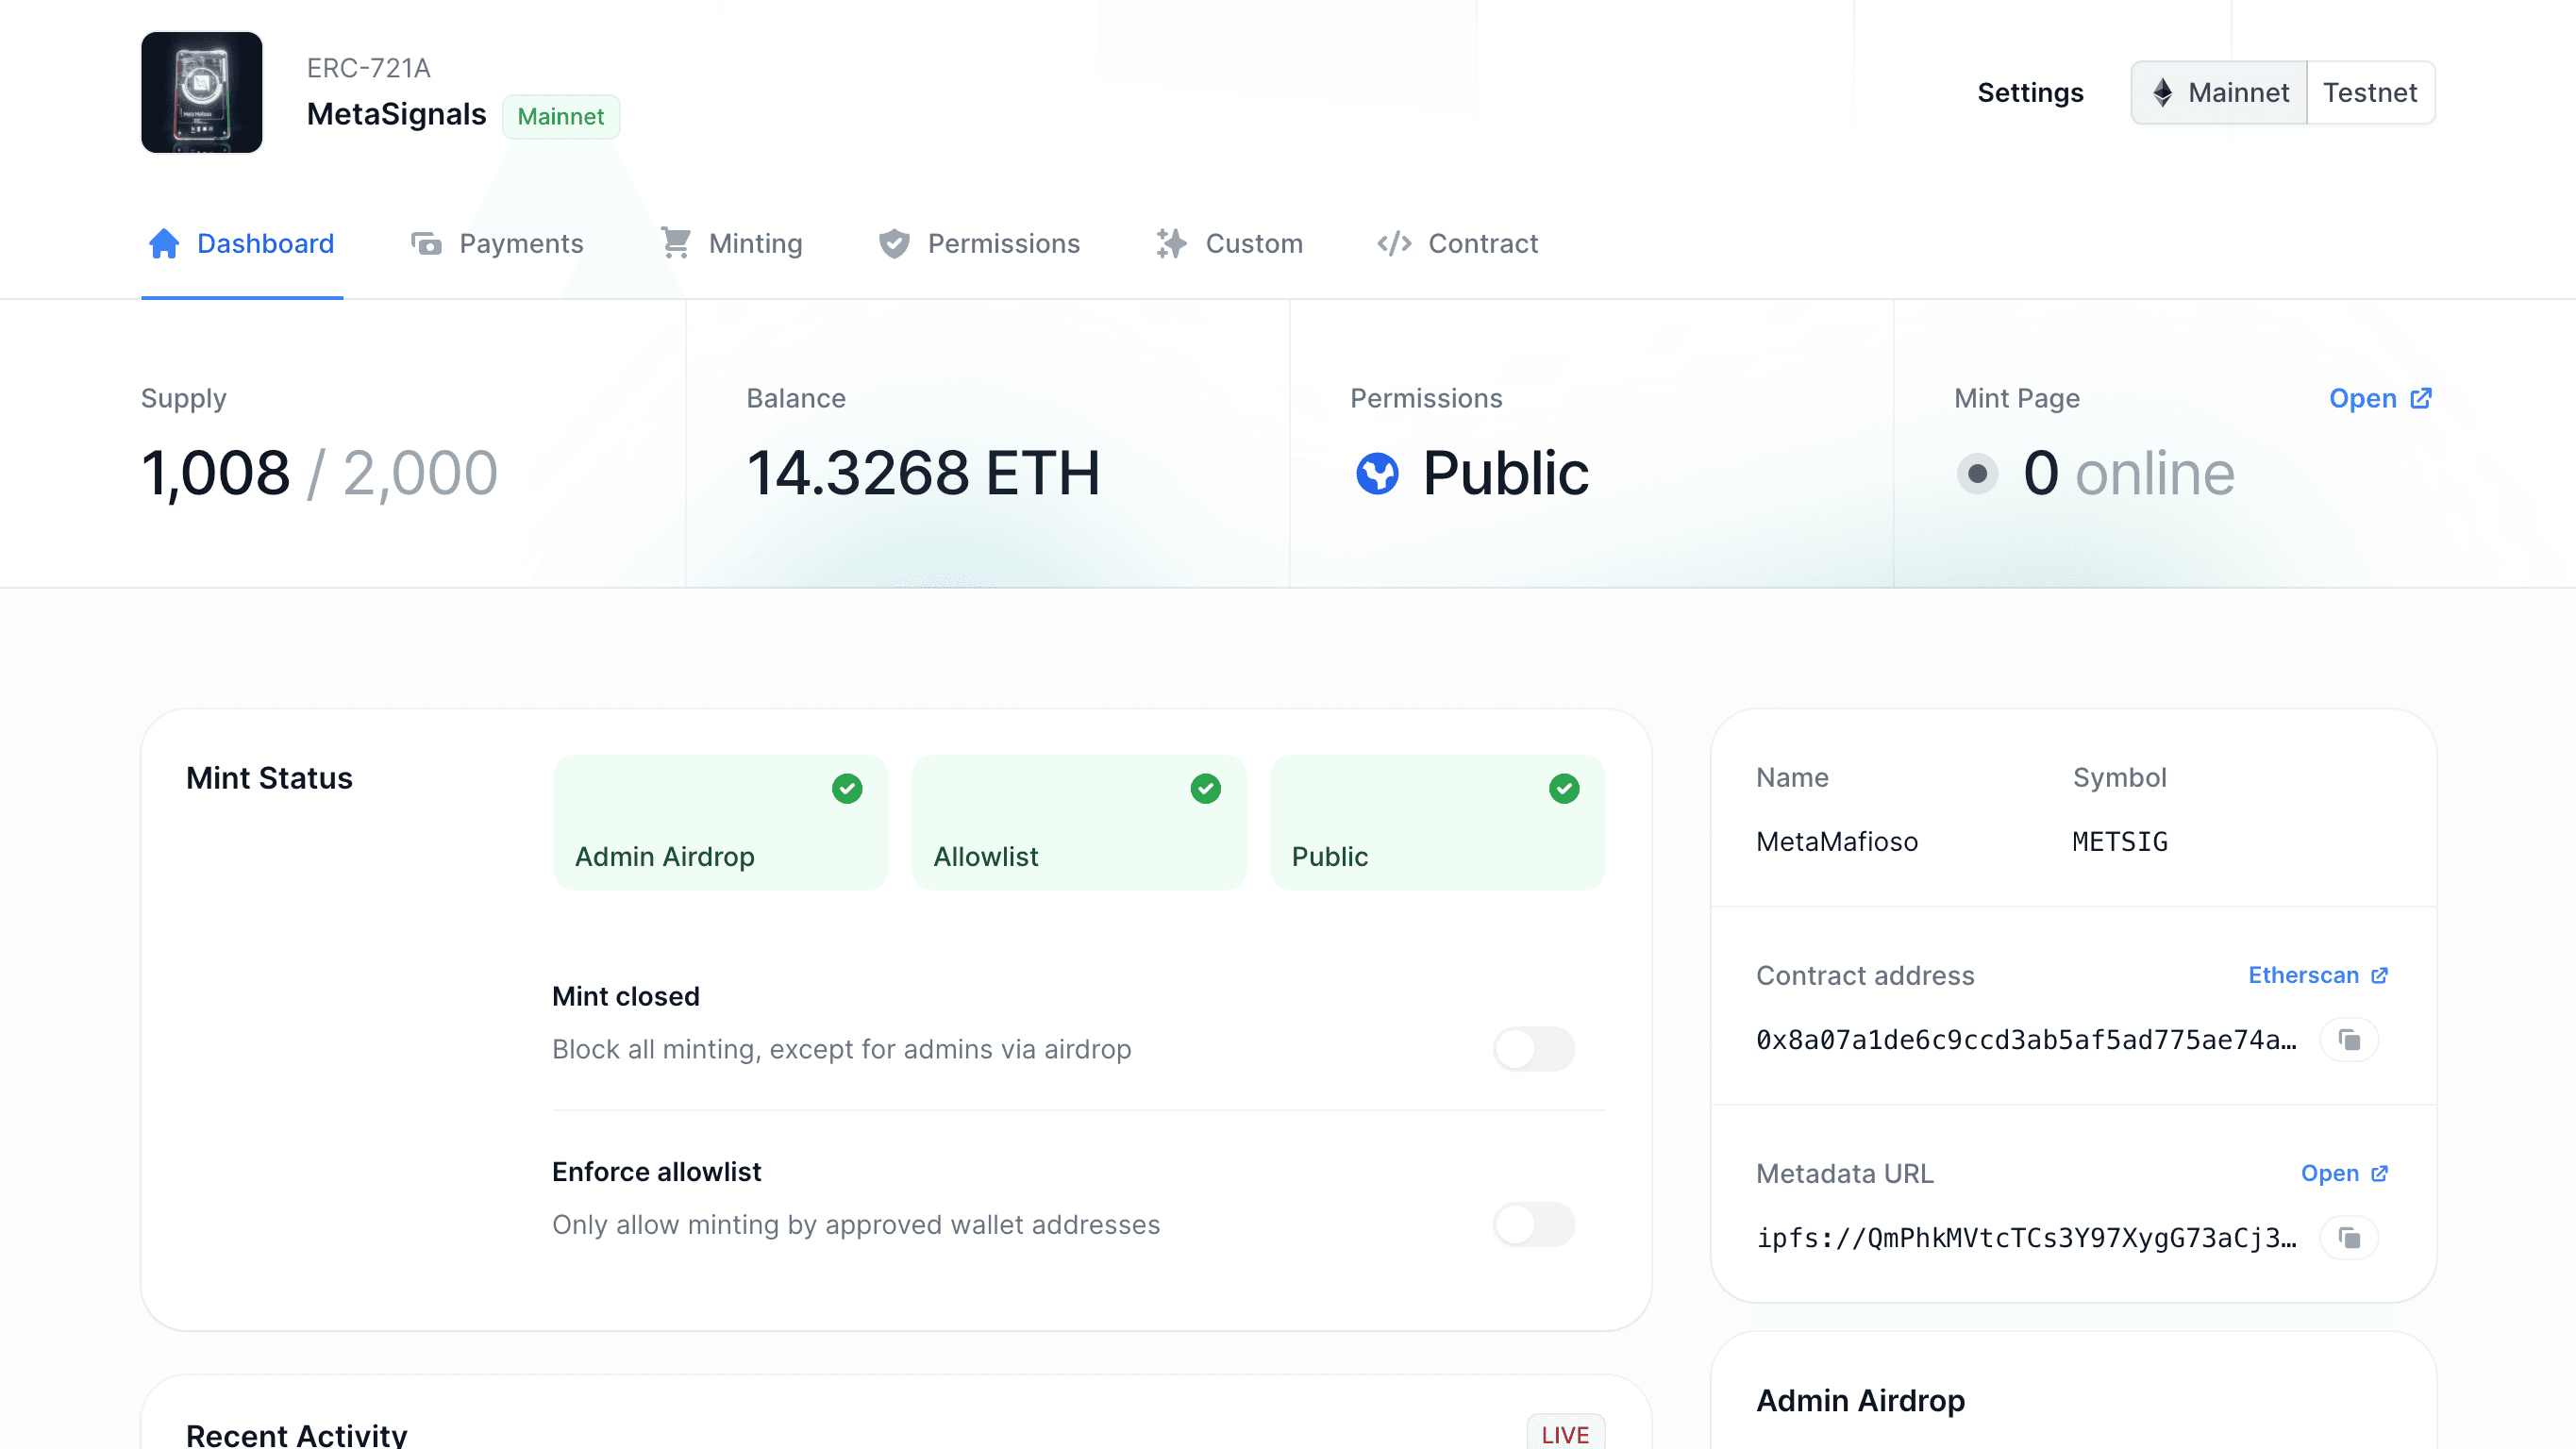
Task: Click the Payments cart icon
Action: pos(427,242)
